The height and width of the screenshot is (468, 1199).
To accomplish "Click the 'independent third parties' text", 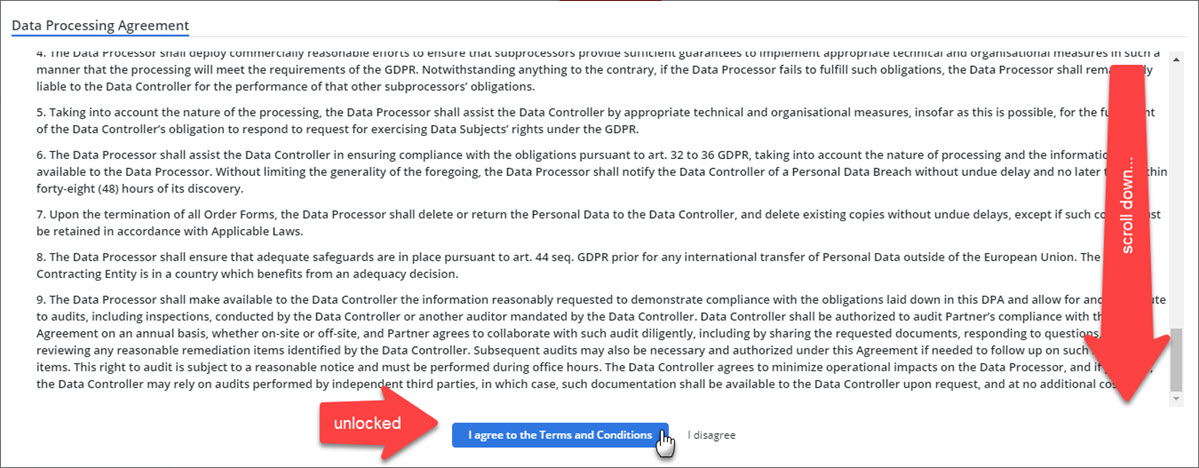I will (346, 384).
